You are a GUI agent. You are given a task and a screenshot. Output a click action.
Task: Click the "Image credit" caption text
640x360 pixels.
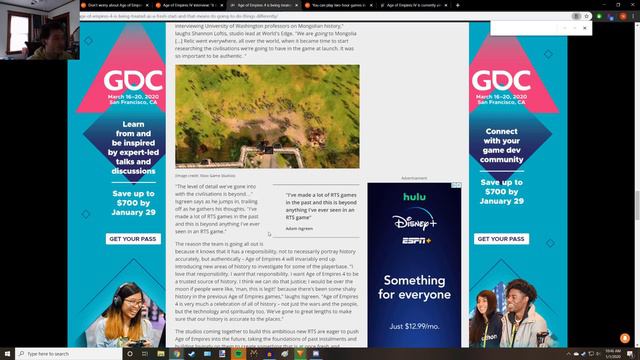tap(205, 176)
